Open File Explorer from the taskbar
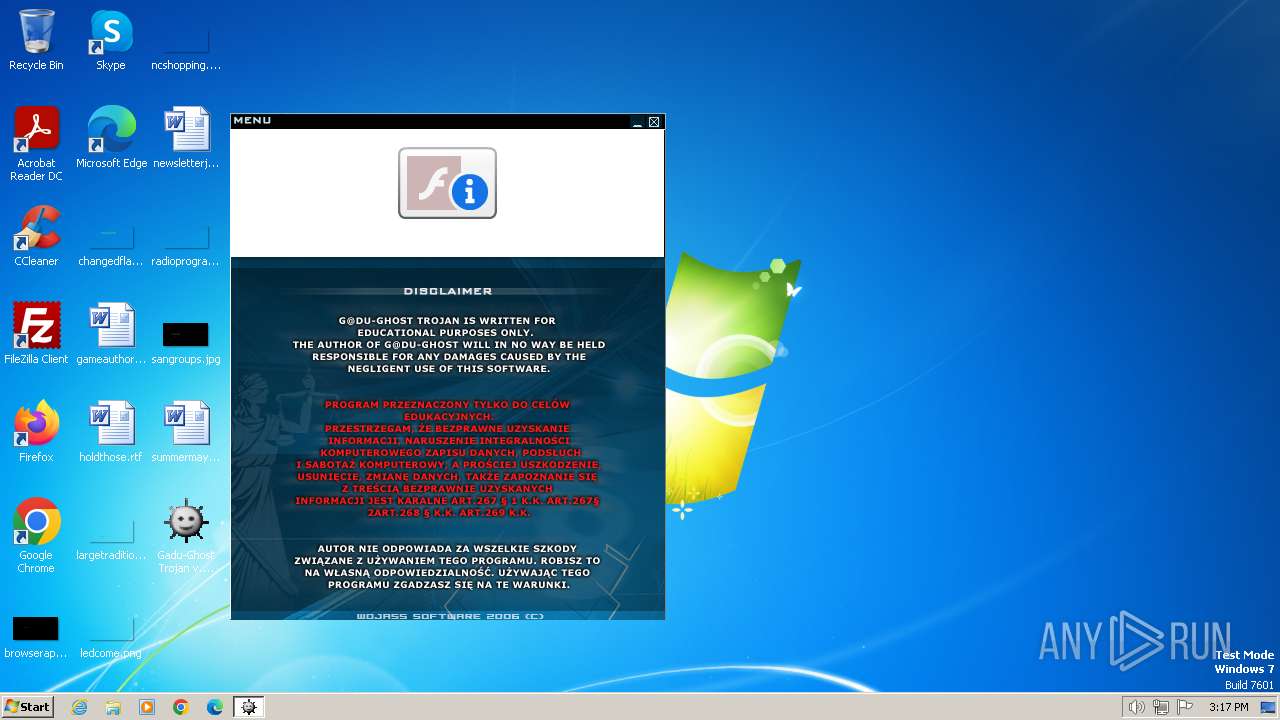Image resolution: width=1280 pixels, height=720 pixels. click(x=113, y=707)
